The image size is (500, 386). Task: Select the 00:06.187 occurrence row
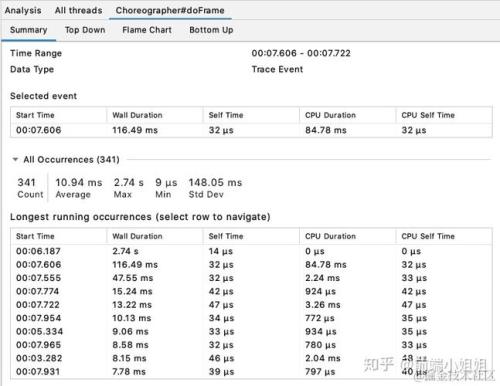251,251
